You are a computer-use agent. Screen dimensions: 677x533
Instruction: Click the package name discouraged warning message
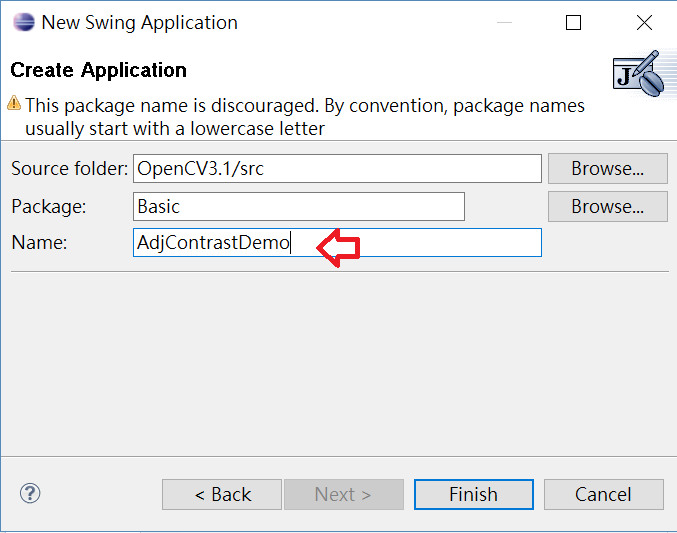(305, 117)
